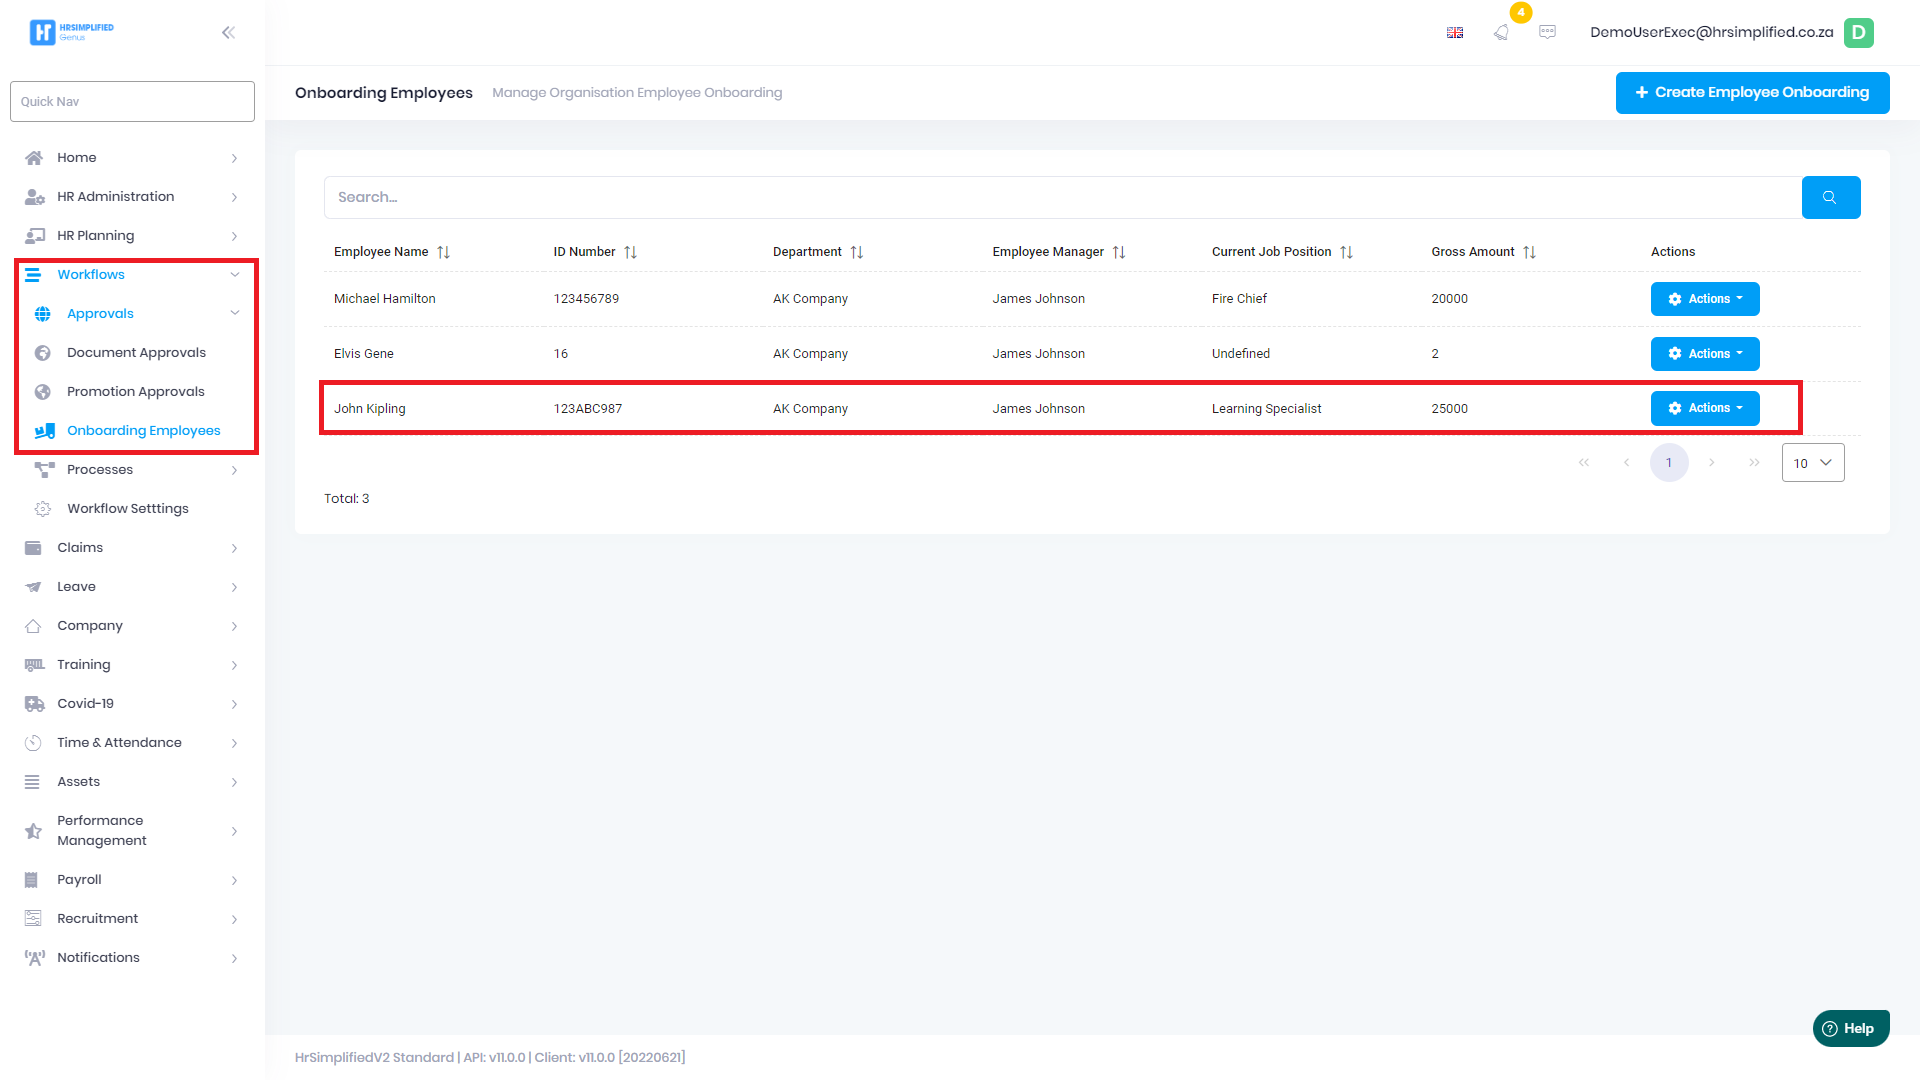Open Document Approvals menu item
The image size is (1920, 1080).
[136, 353]
